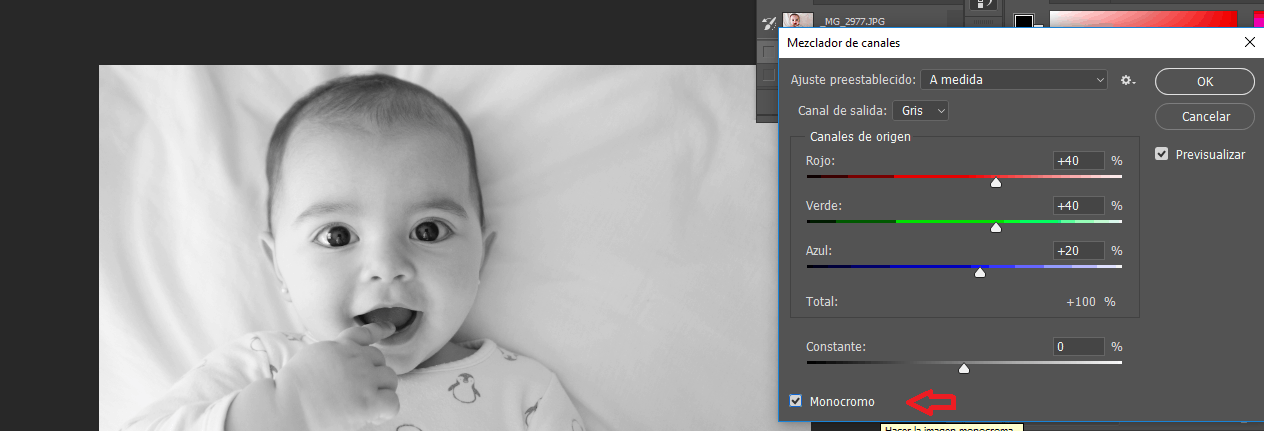Select the _MG_2977.JPG snapshot thumbnail

(798, 21)
